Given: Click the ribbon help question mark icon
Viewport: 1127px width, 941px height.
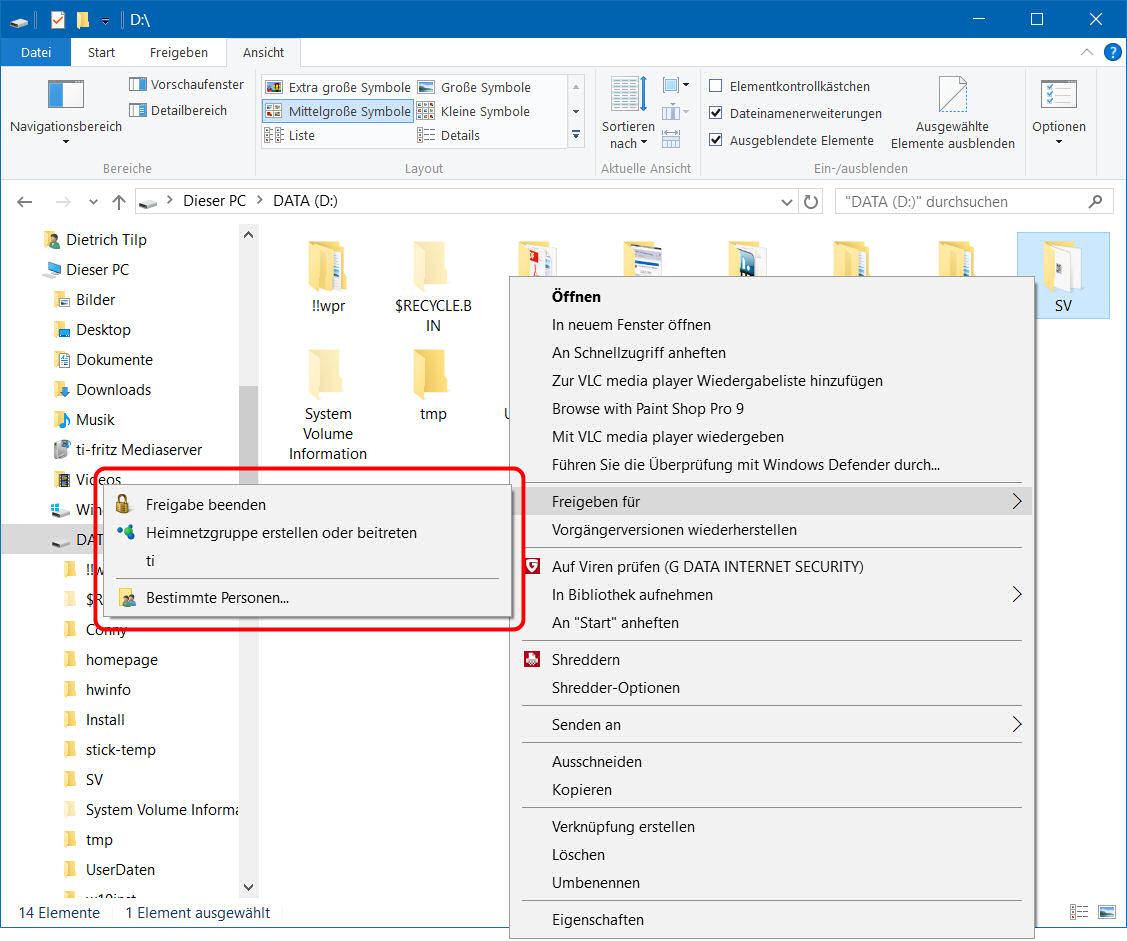Looking at the screenshot, I should (x=1112, y=52).
